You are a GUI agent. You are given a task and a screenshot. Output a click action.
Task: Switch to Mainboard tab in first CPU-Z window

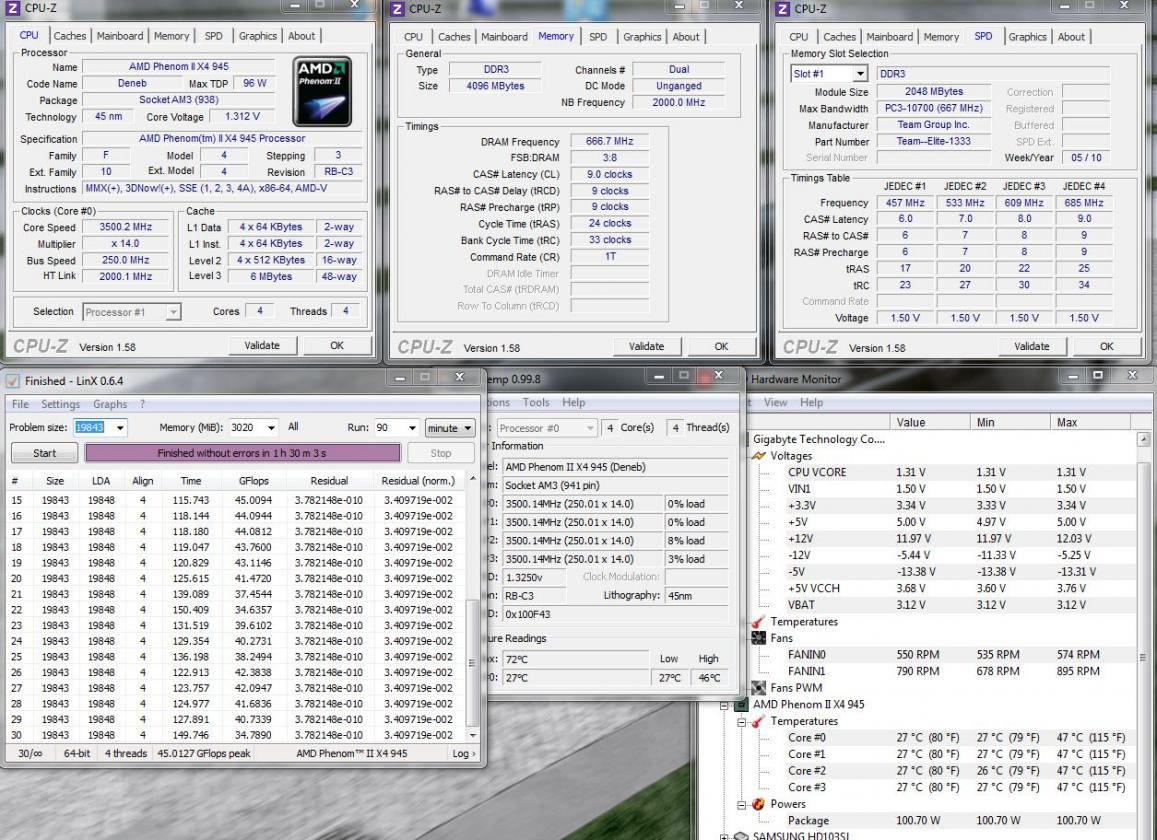coord(120,35)
